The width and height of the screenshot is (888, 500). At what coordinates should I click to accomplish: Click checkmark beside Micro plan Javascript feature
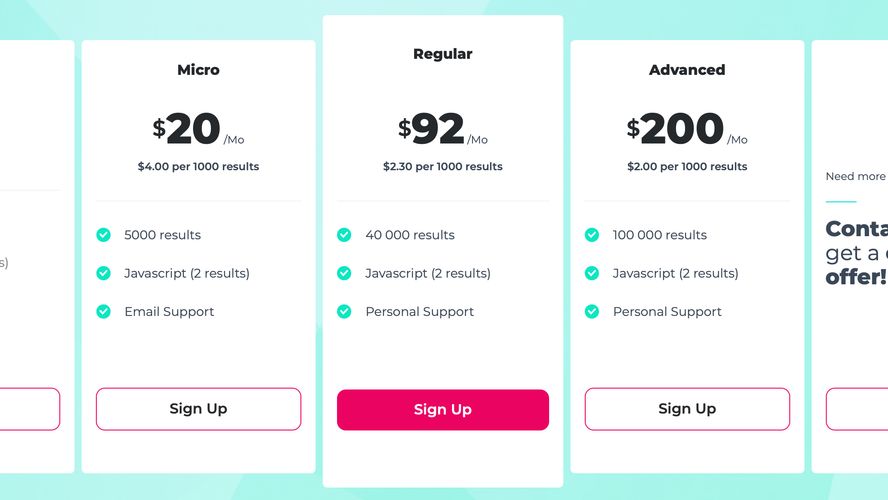coord(103,273)
